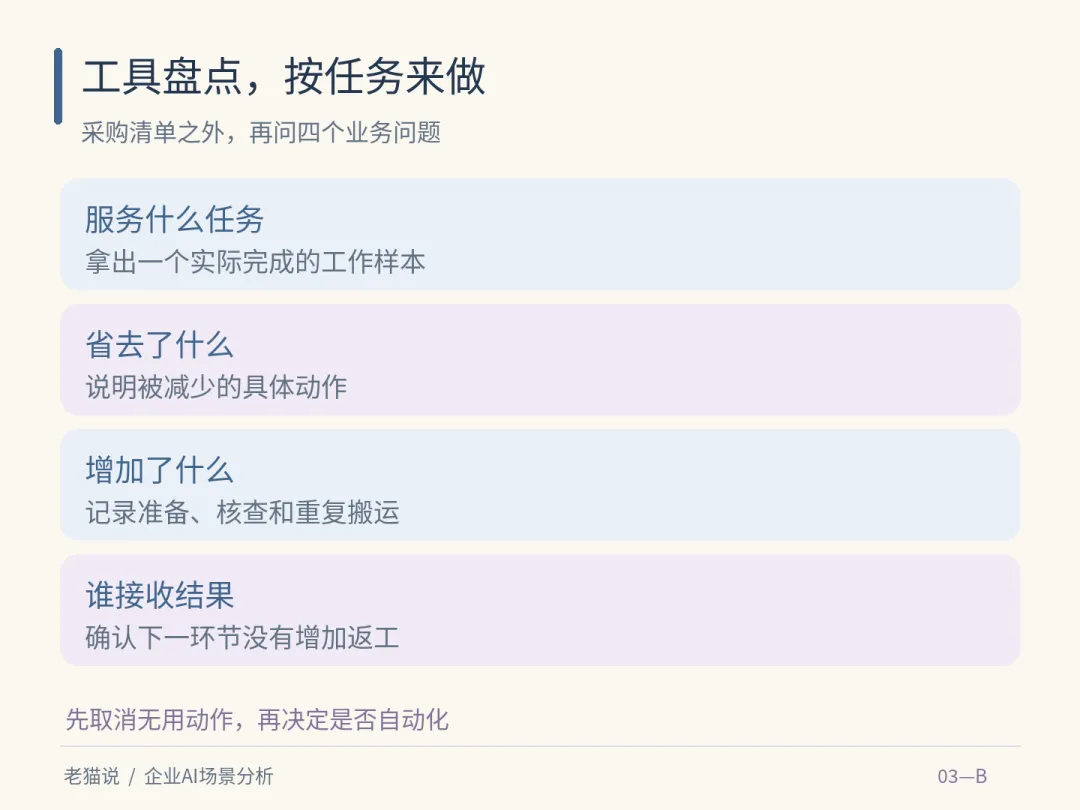This screenshot has width=1080, height=810.
Task: Click the slide title 工具盘点，按任务来做
Action: click(284, 76)
